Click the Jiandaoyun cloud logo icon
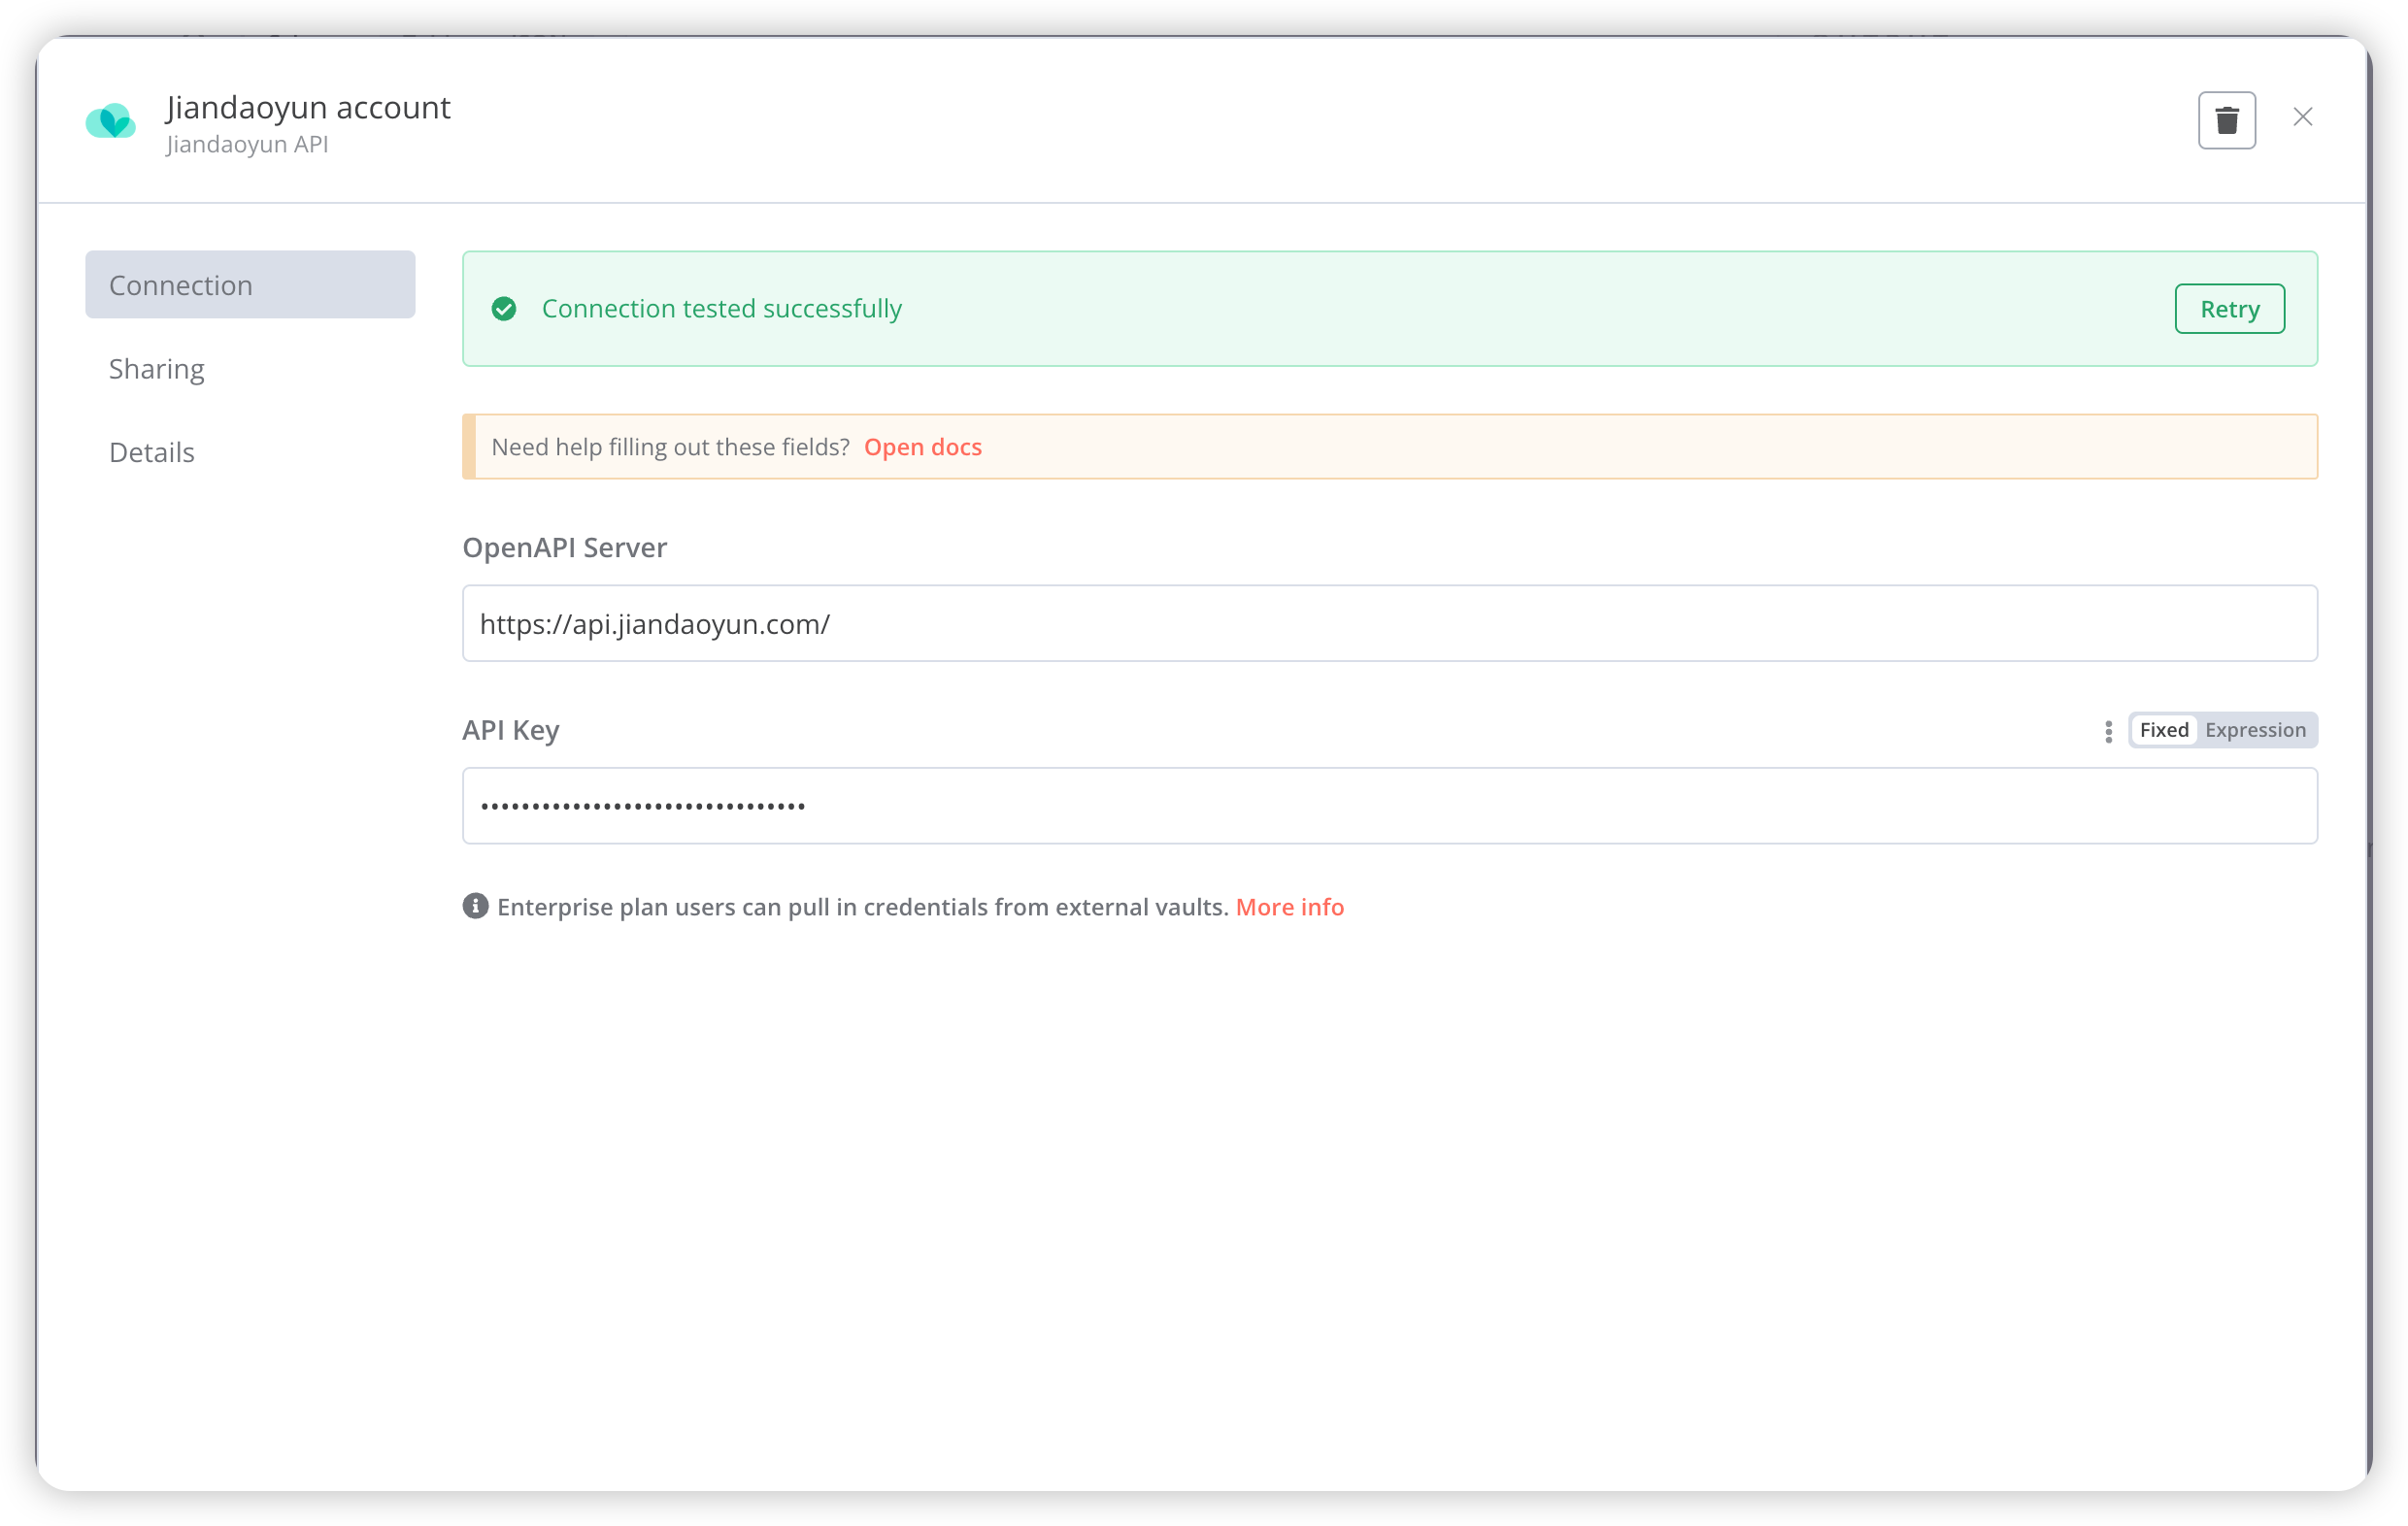 [110, 121]
